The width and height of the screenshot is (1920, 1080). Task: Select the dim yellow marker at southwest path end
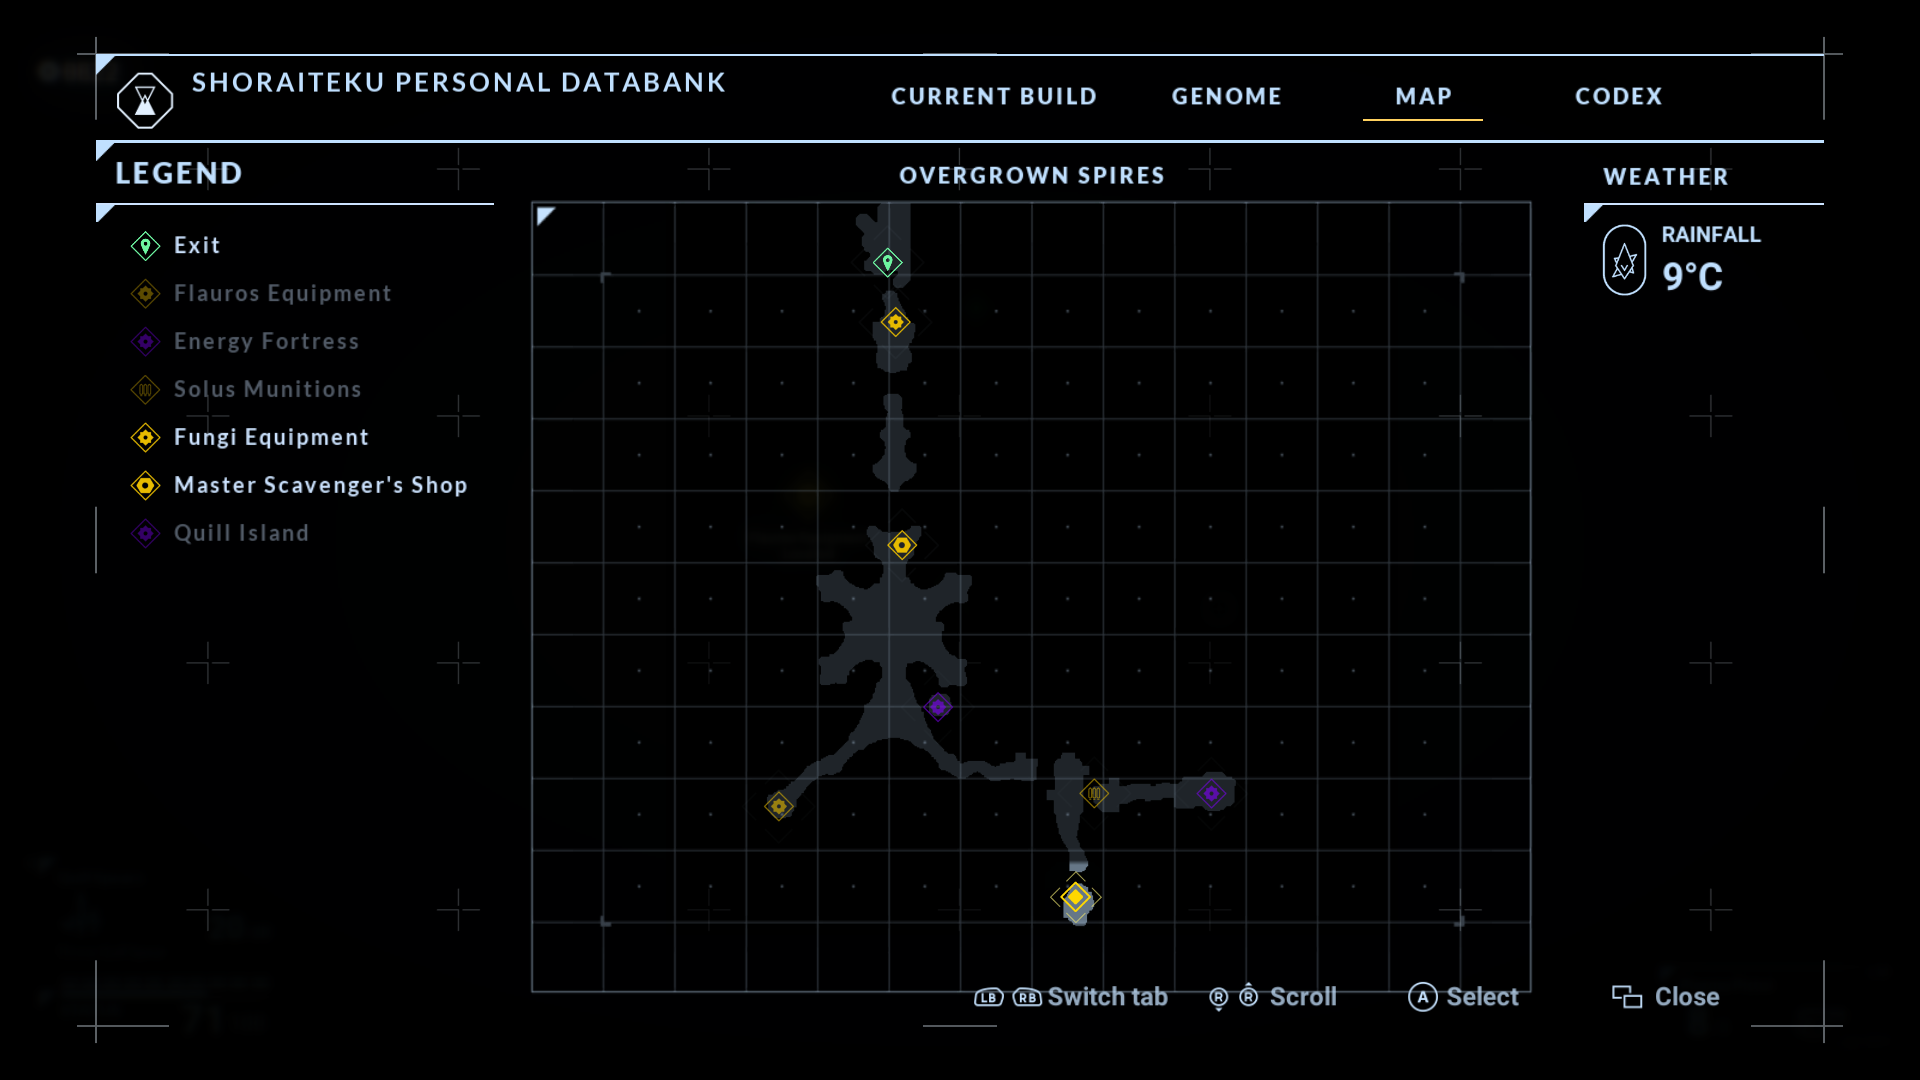click(x=779, y=806)
